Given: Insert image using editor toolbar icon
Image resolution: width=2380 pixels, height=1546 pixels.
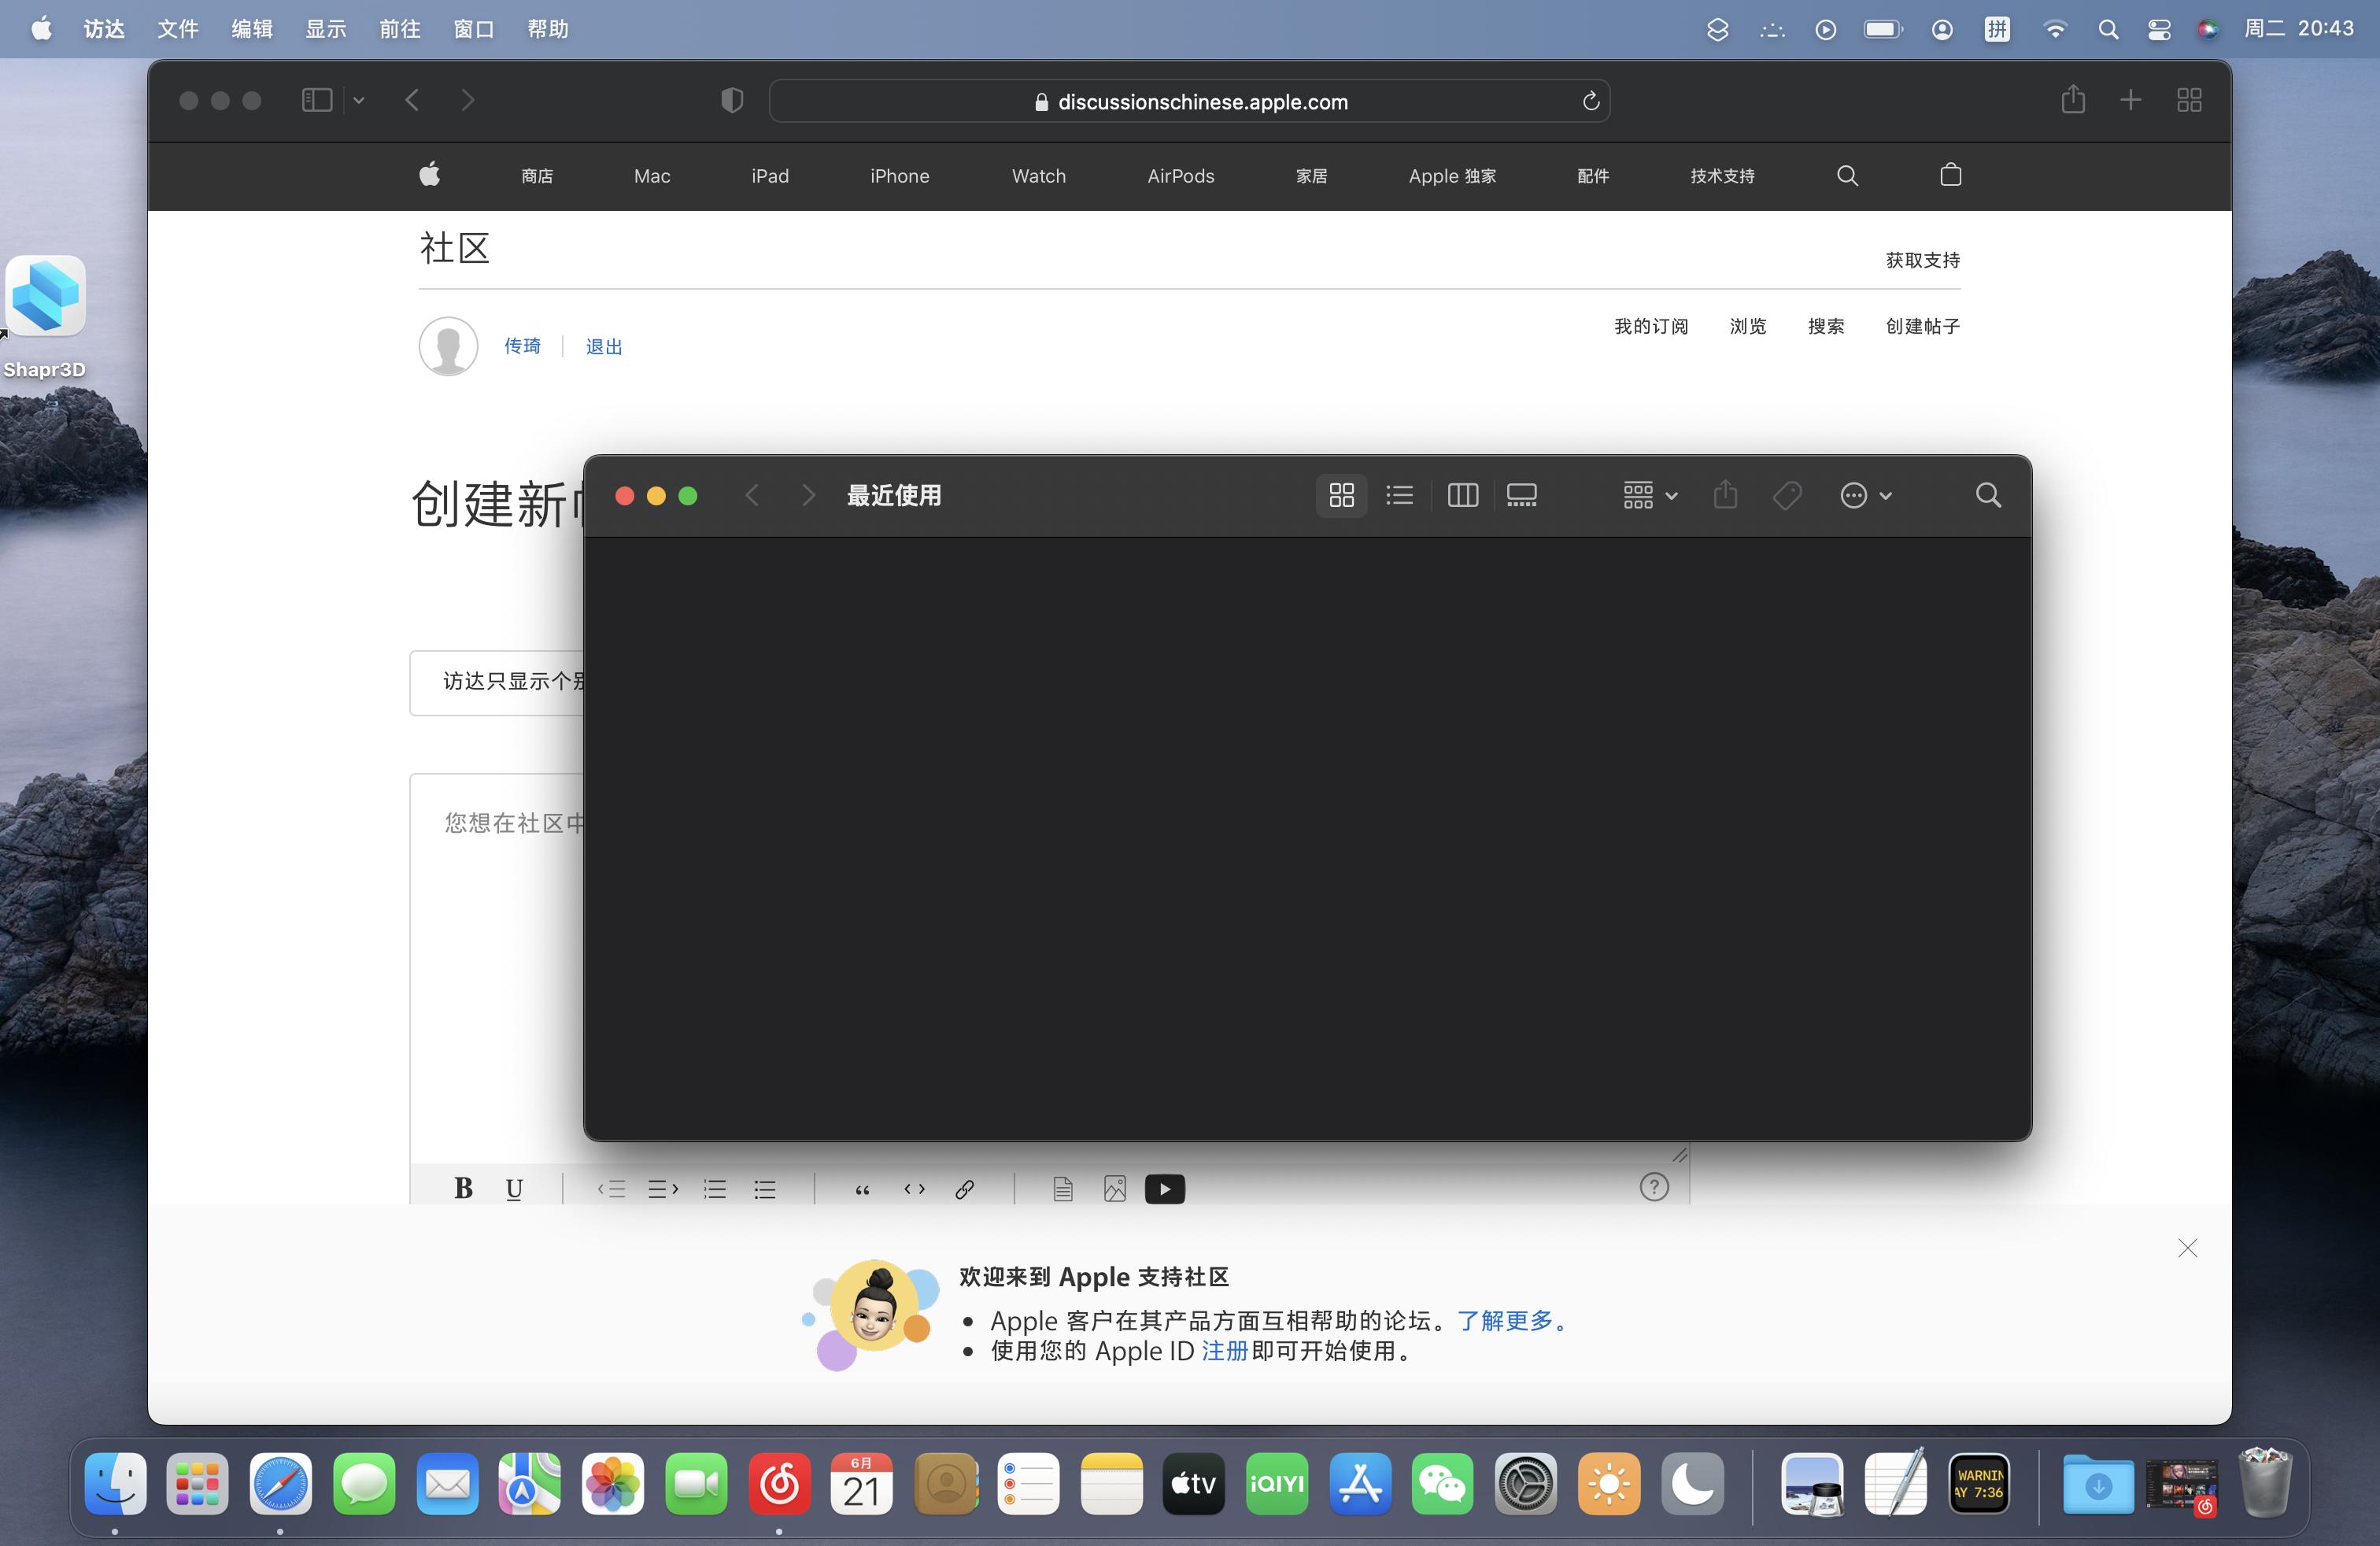Looking at the screenshot, I should pyautogui.click(x=1114, y=1189).
